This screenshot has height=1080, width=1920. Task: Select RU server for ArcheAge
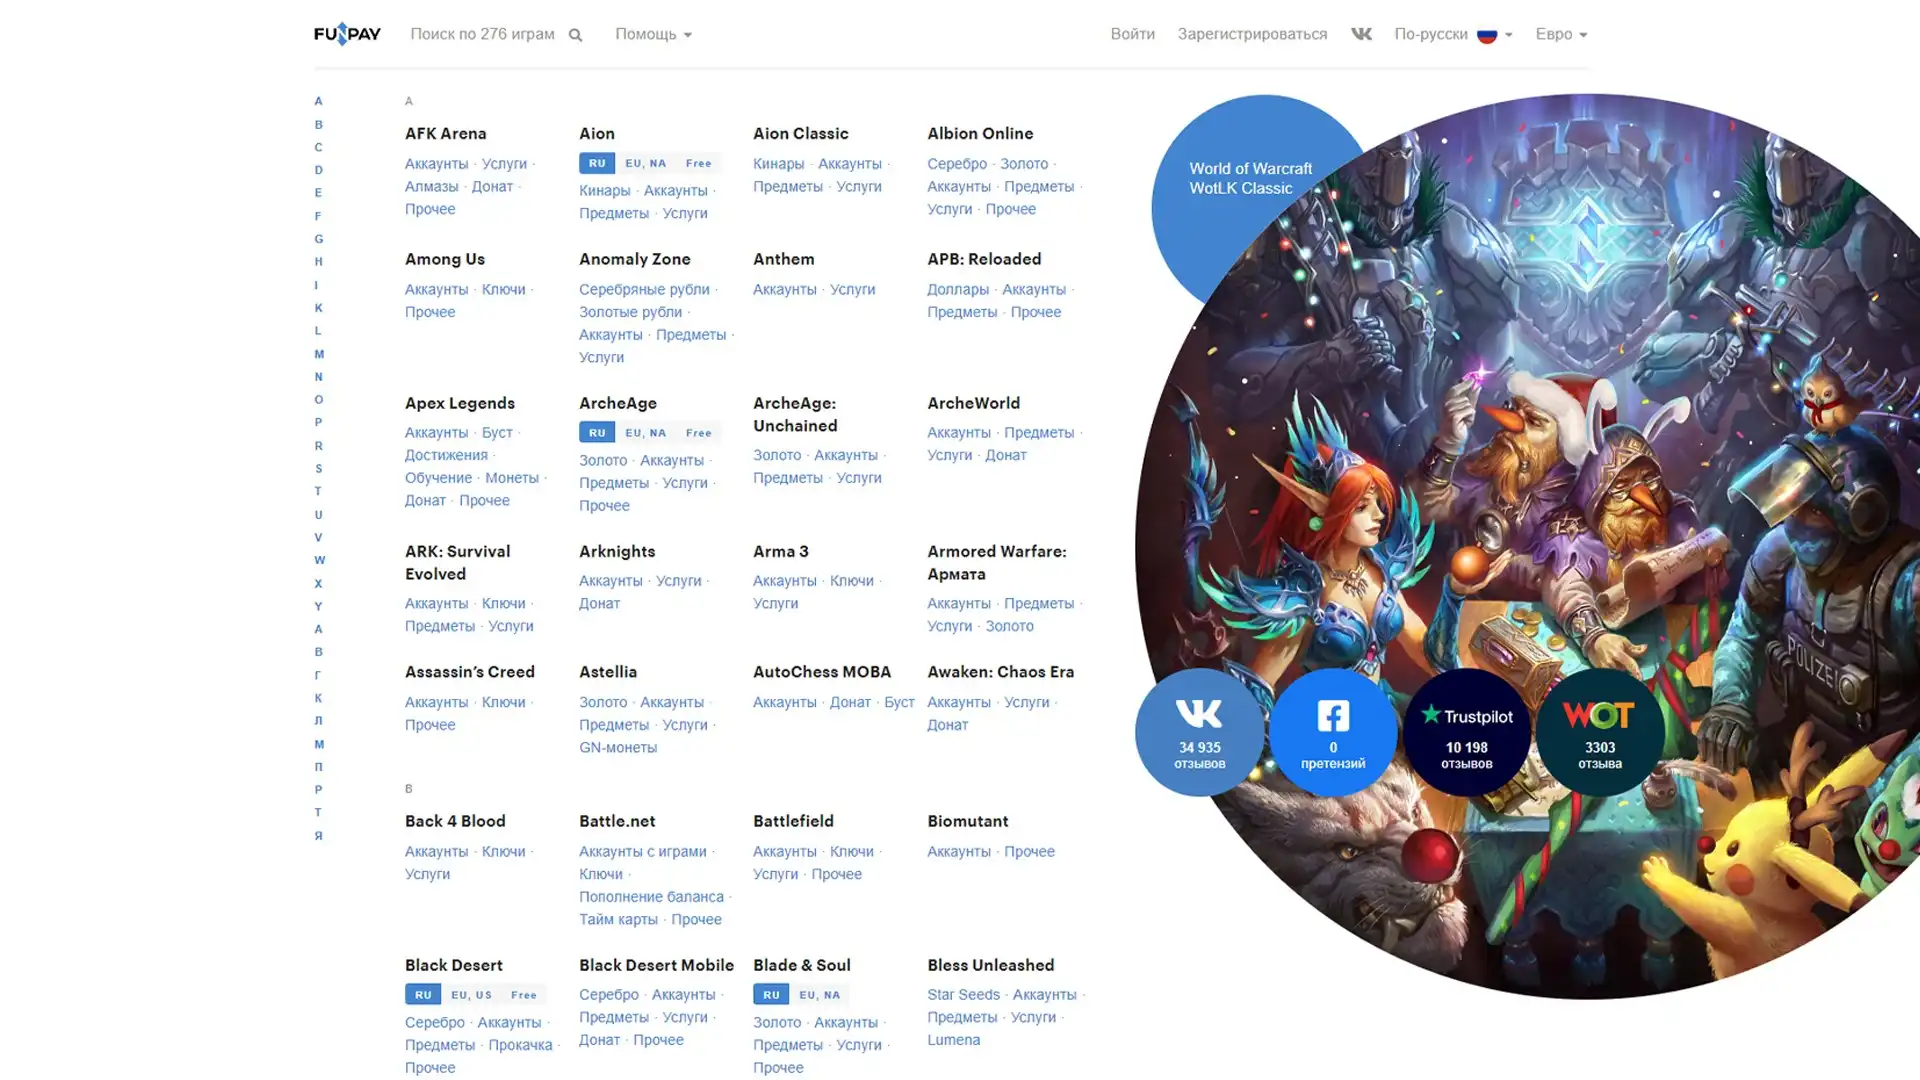tap(597, 433)
